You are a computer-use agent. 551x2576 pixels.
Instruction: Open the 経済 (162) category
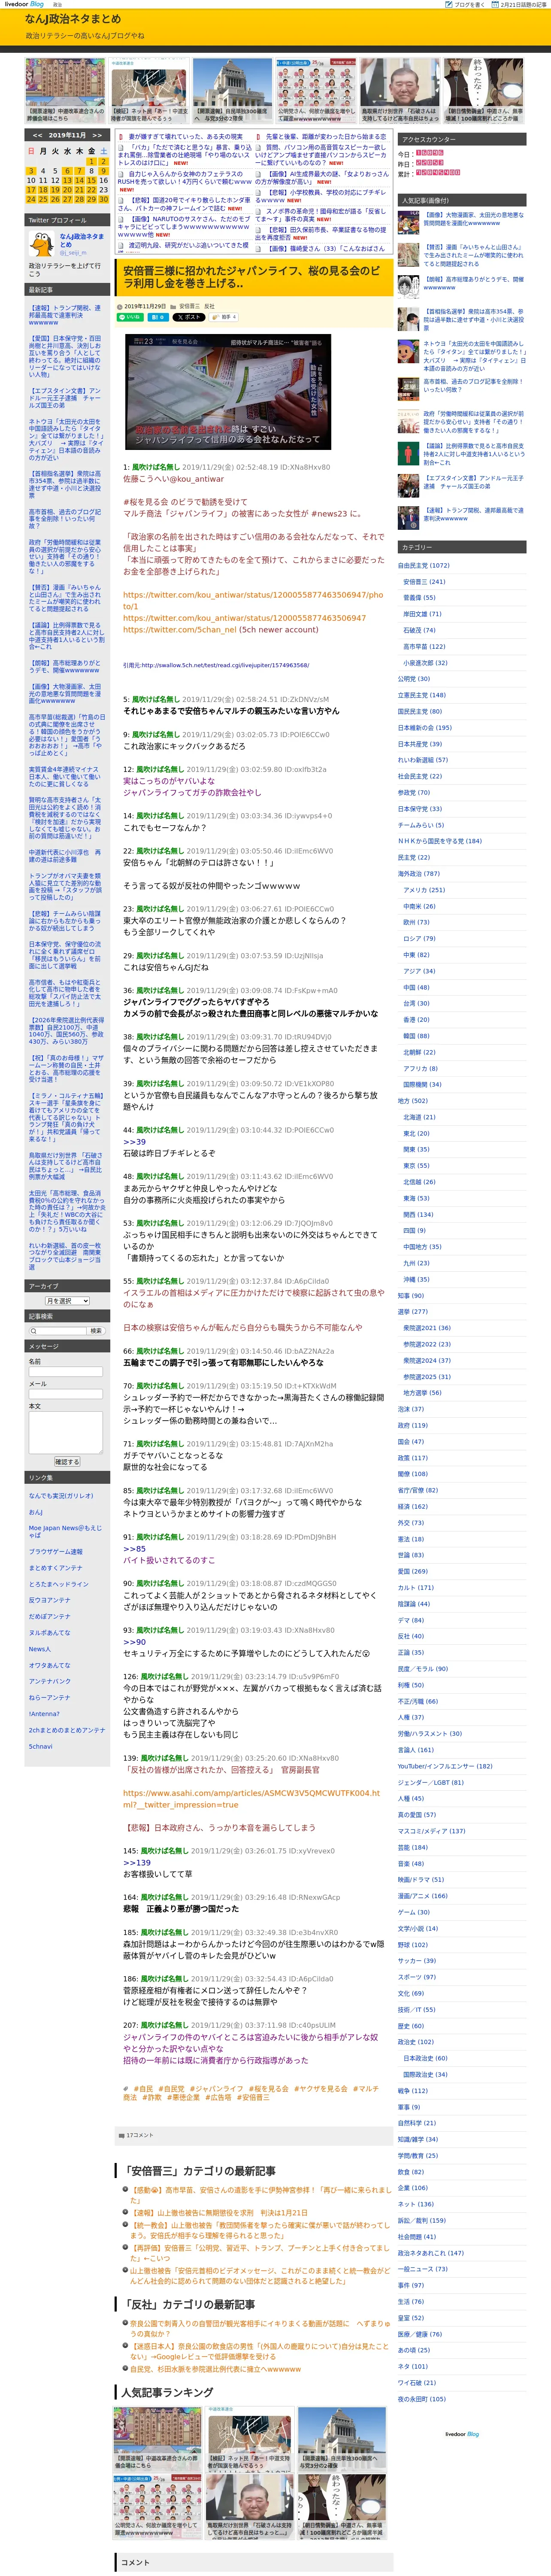413,1506
